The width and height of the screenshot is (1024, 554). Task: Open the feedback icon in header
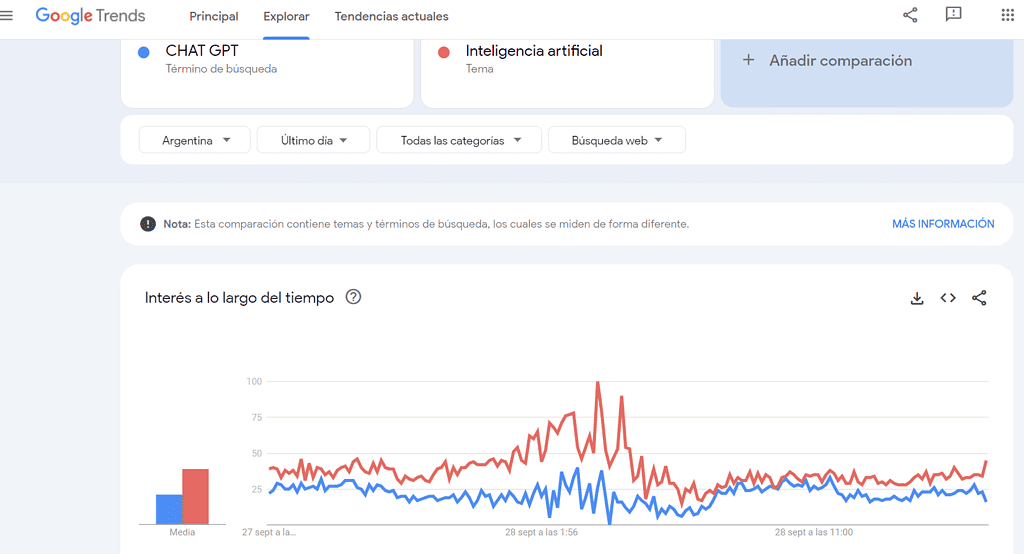click(953, 15)
